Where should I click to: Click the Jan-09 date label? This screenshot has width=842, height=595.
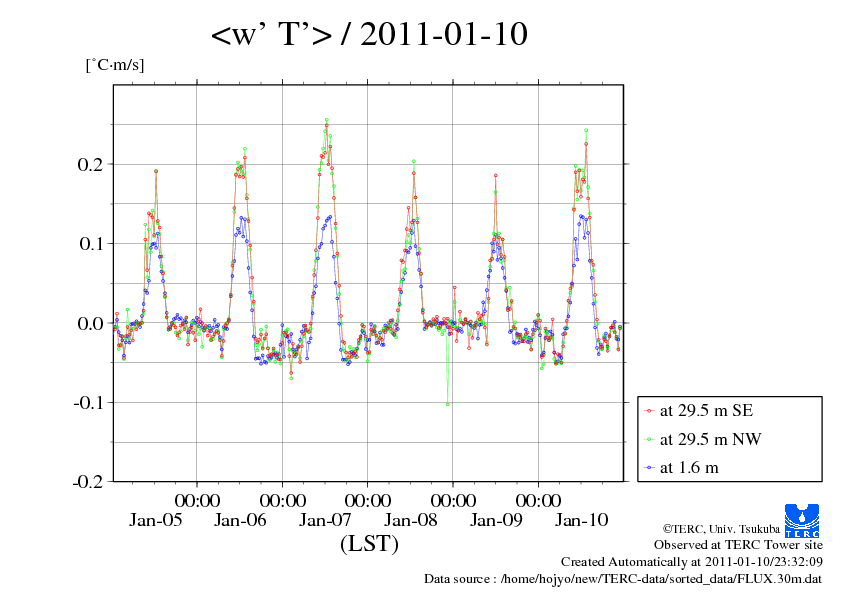[496, 520]
